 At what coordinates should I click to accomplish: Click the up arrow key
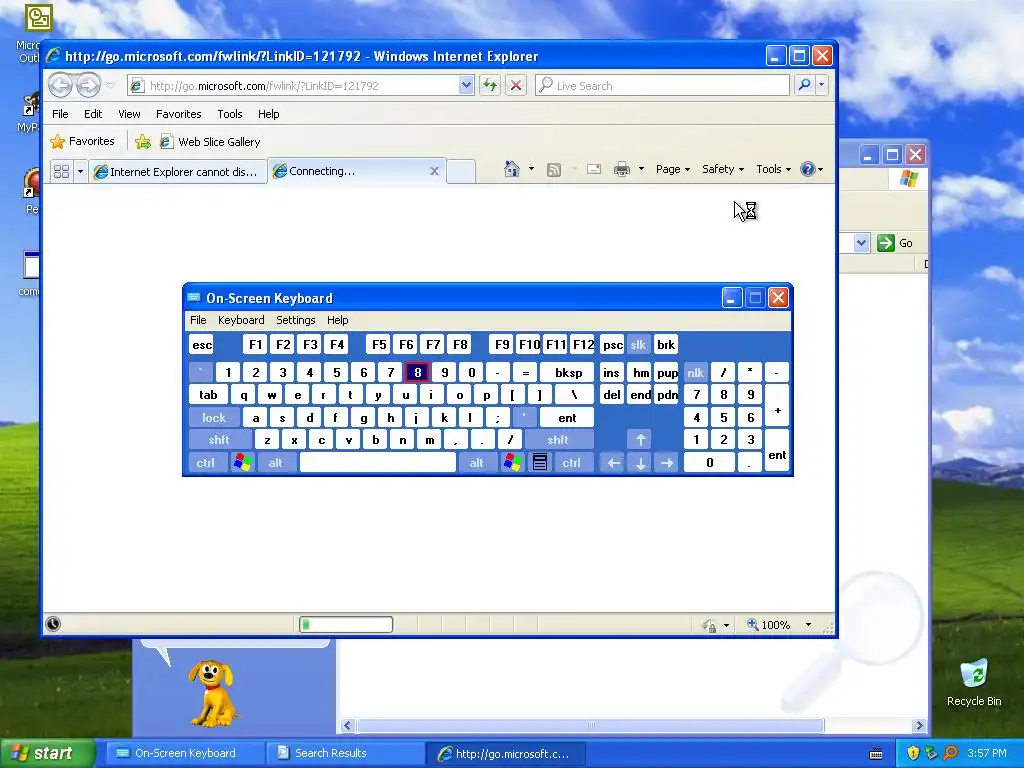[641, 440]
